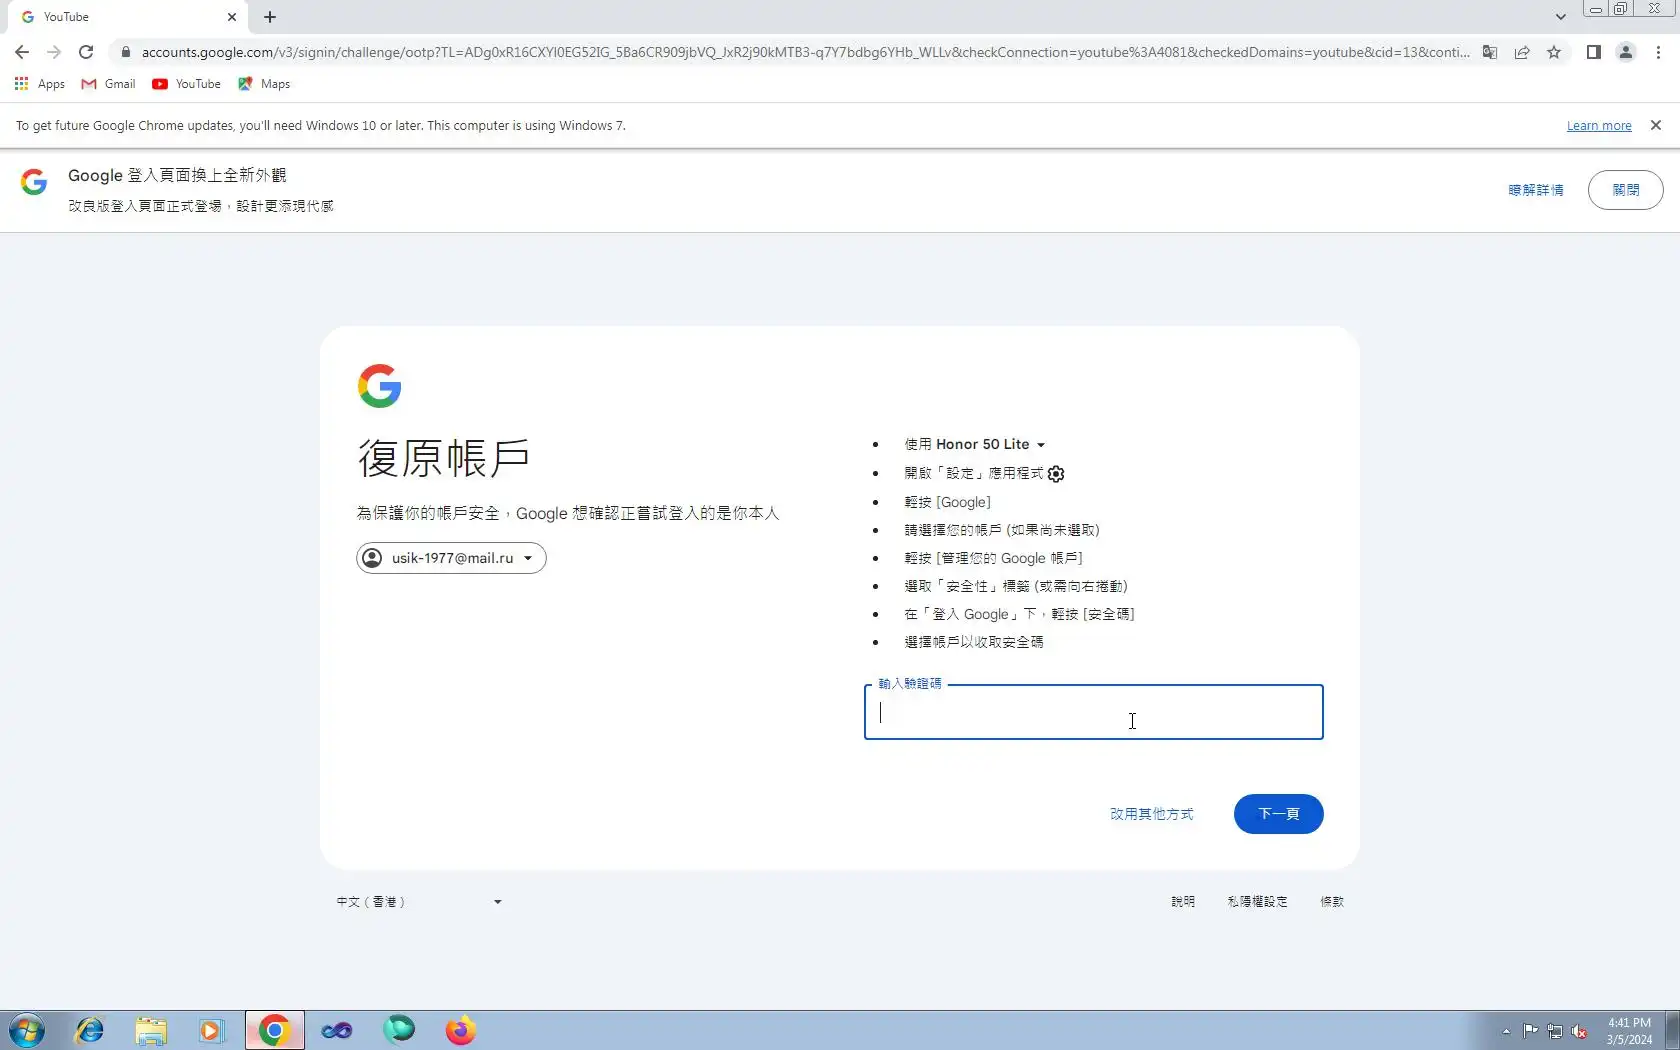Click the 關閉 button on the Google banner
1680x1050 pixels.
pos(1626,190)
